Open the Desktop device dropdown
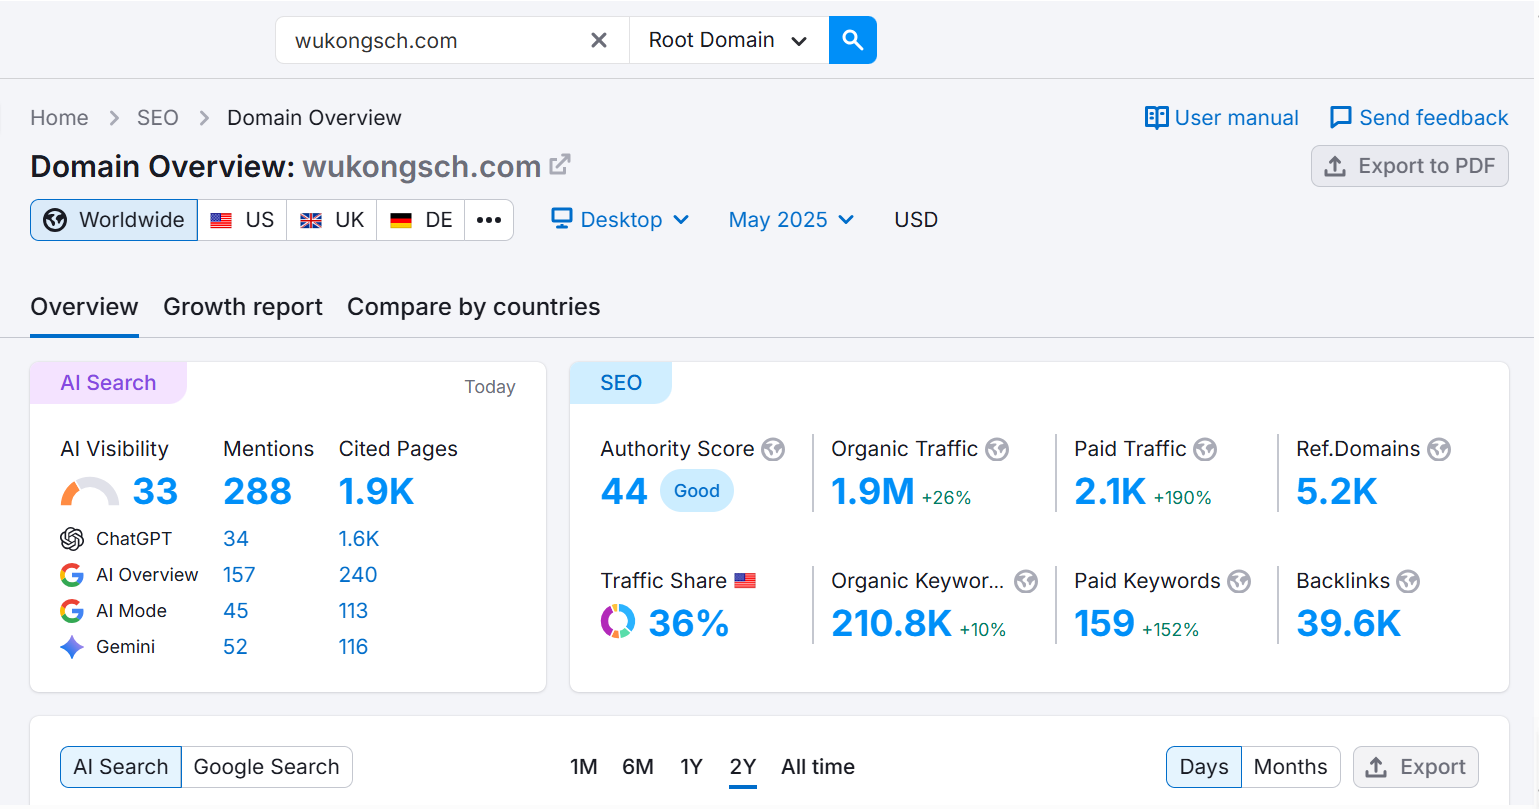This screenshot has width=1539, height=809. pos(619,219)
